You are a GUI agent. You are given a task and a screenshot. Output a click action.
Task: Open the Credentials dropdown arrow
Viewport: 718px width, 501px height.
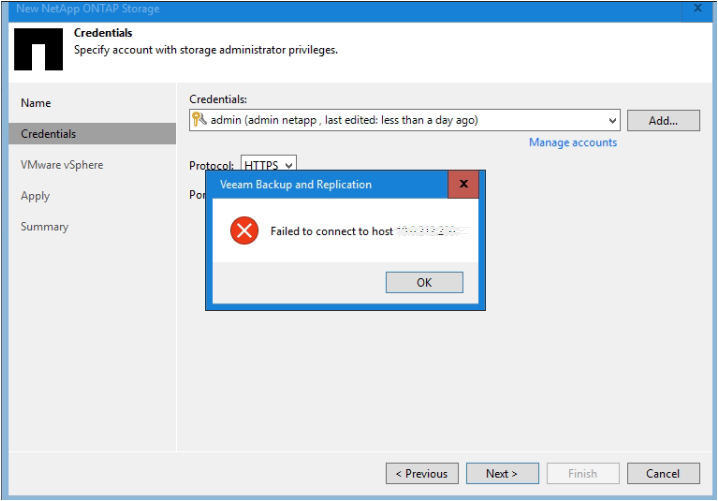pos(612,120)
